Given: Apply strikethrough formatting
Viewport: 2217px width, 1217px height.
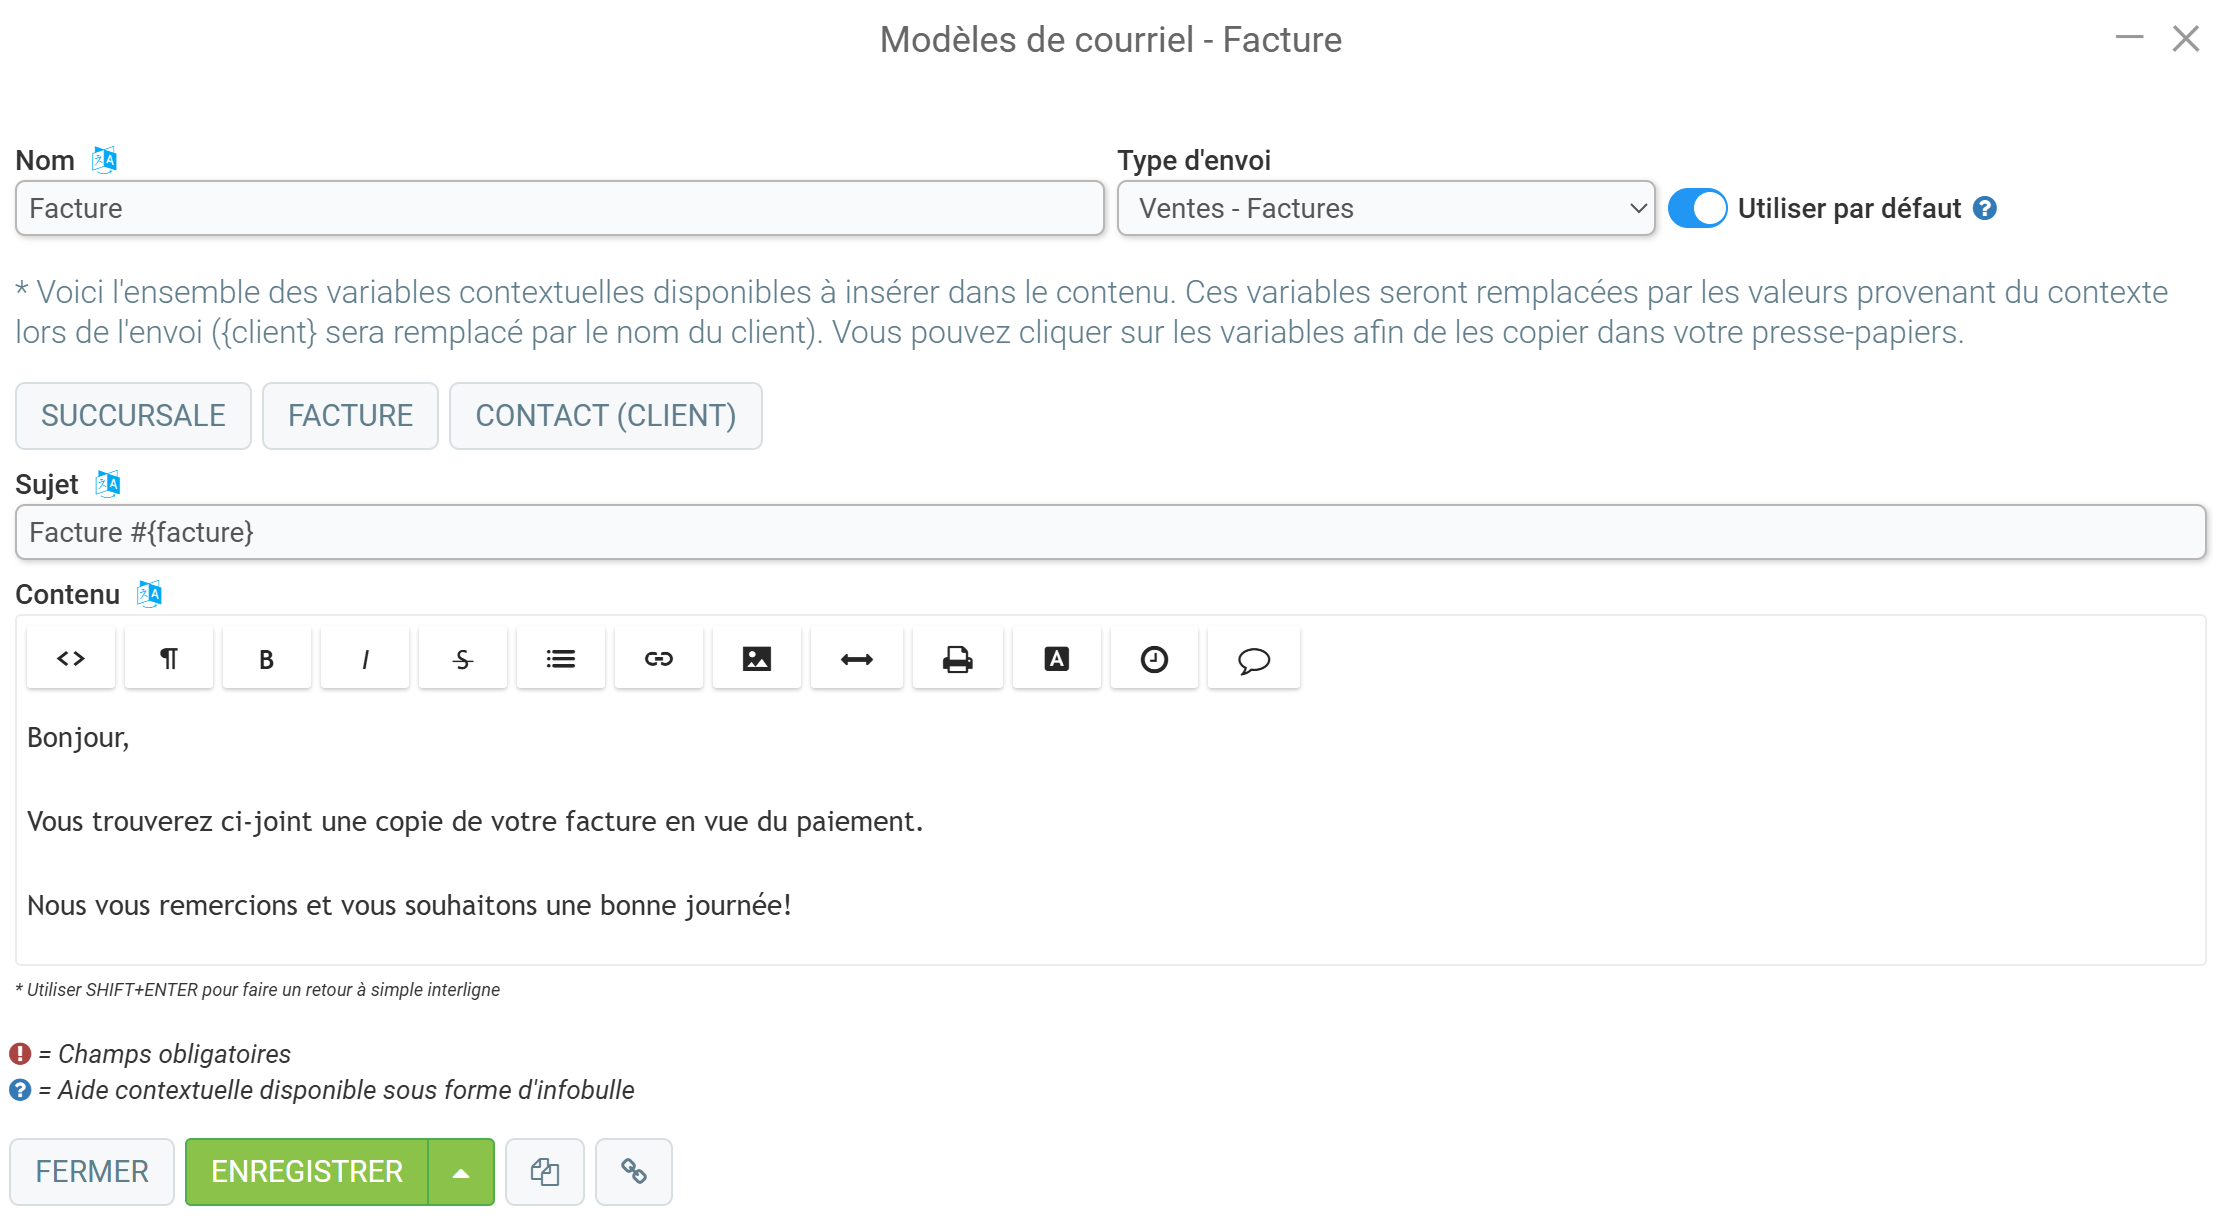Looking at the screenshot, I should 463,658.
